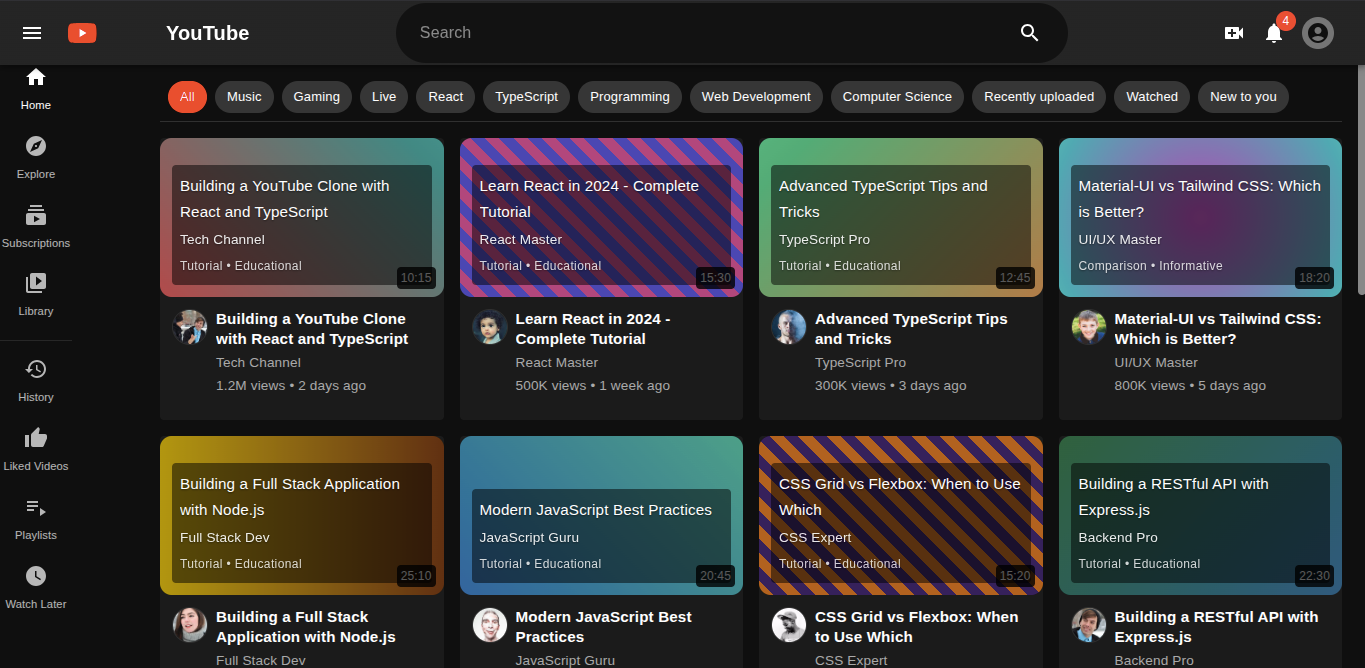The image size is (1365, 668).
Task: Click Tech Channel name under video title
Action: (258, 362)
